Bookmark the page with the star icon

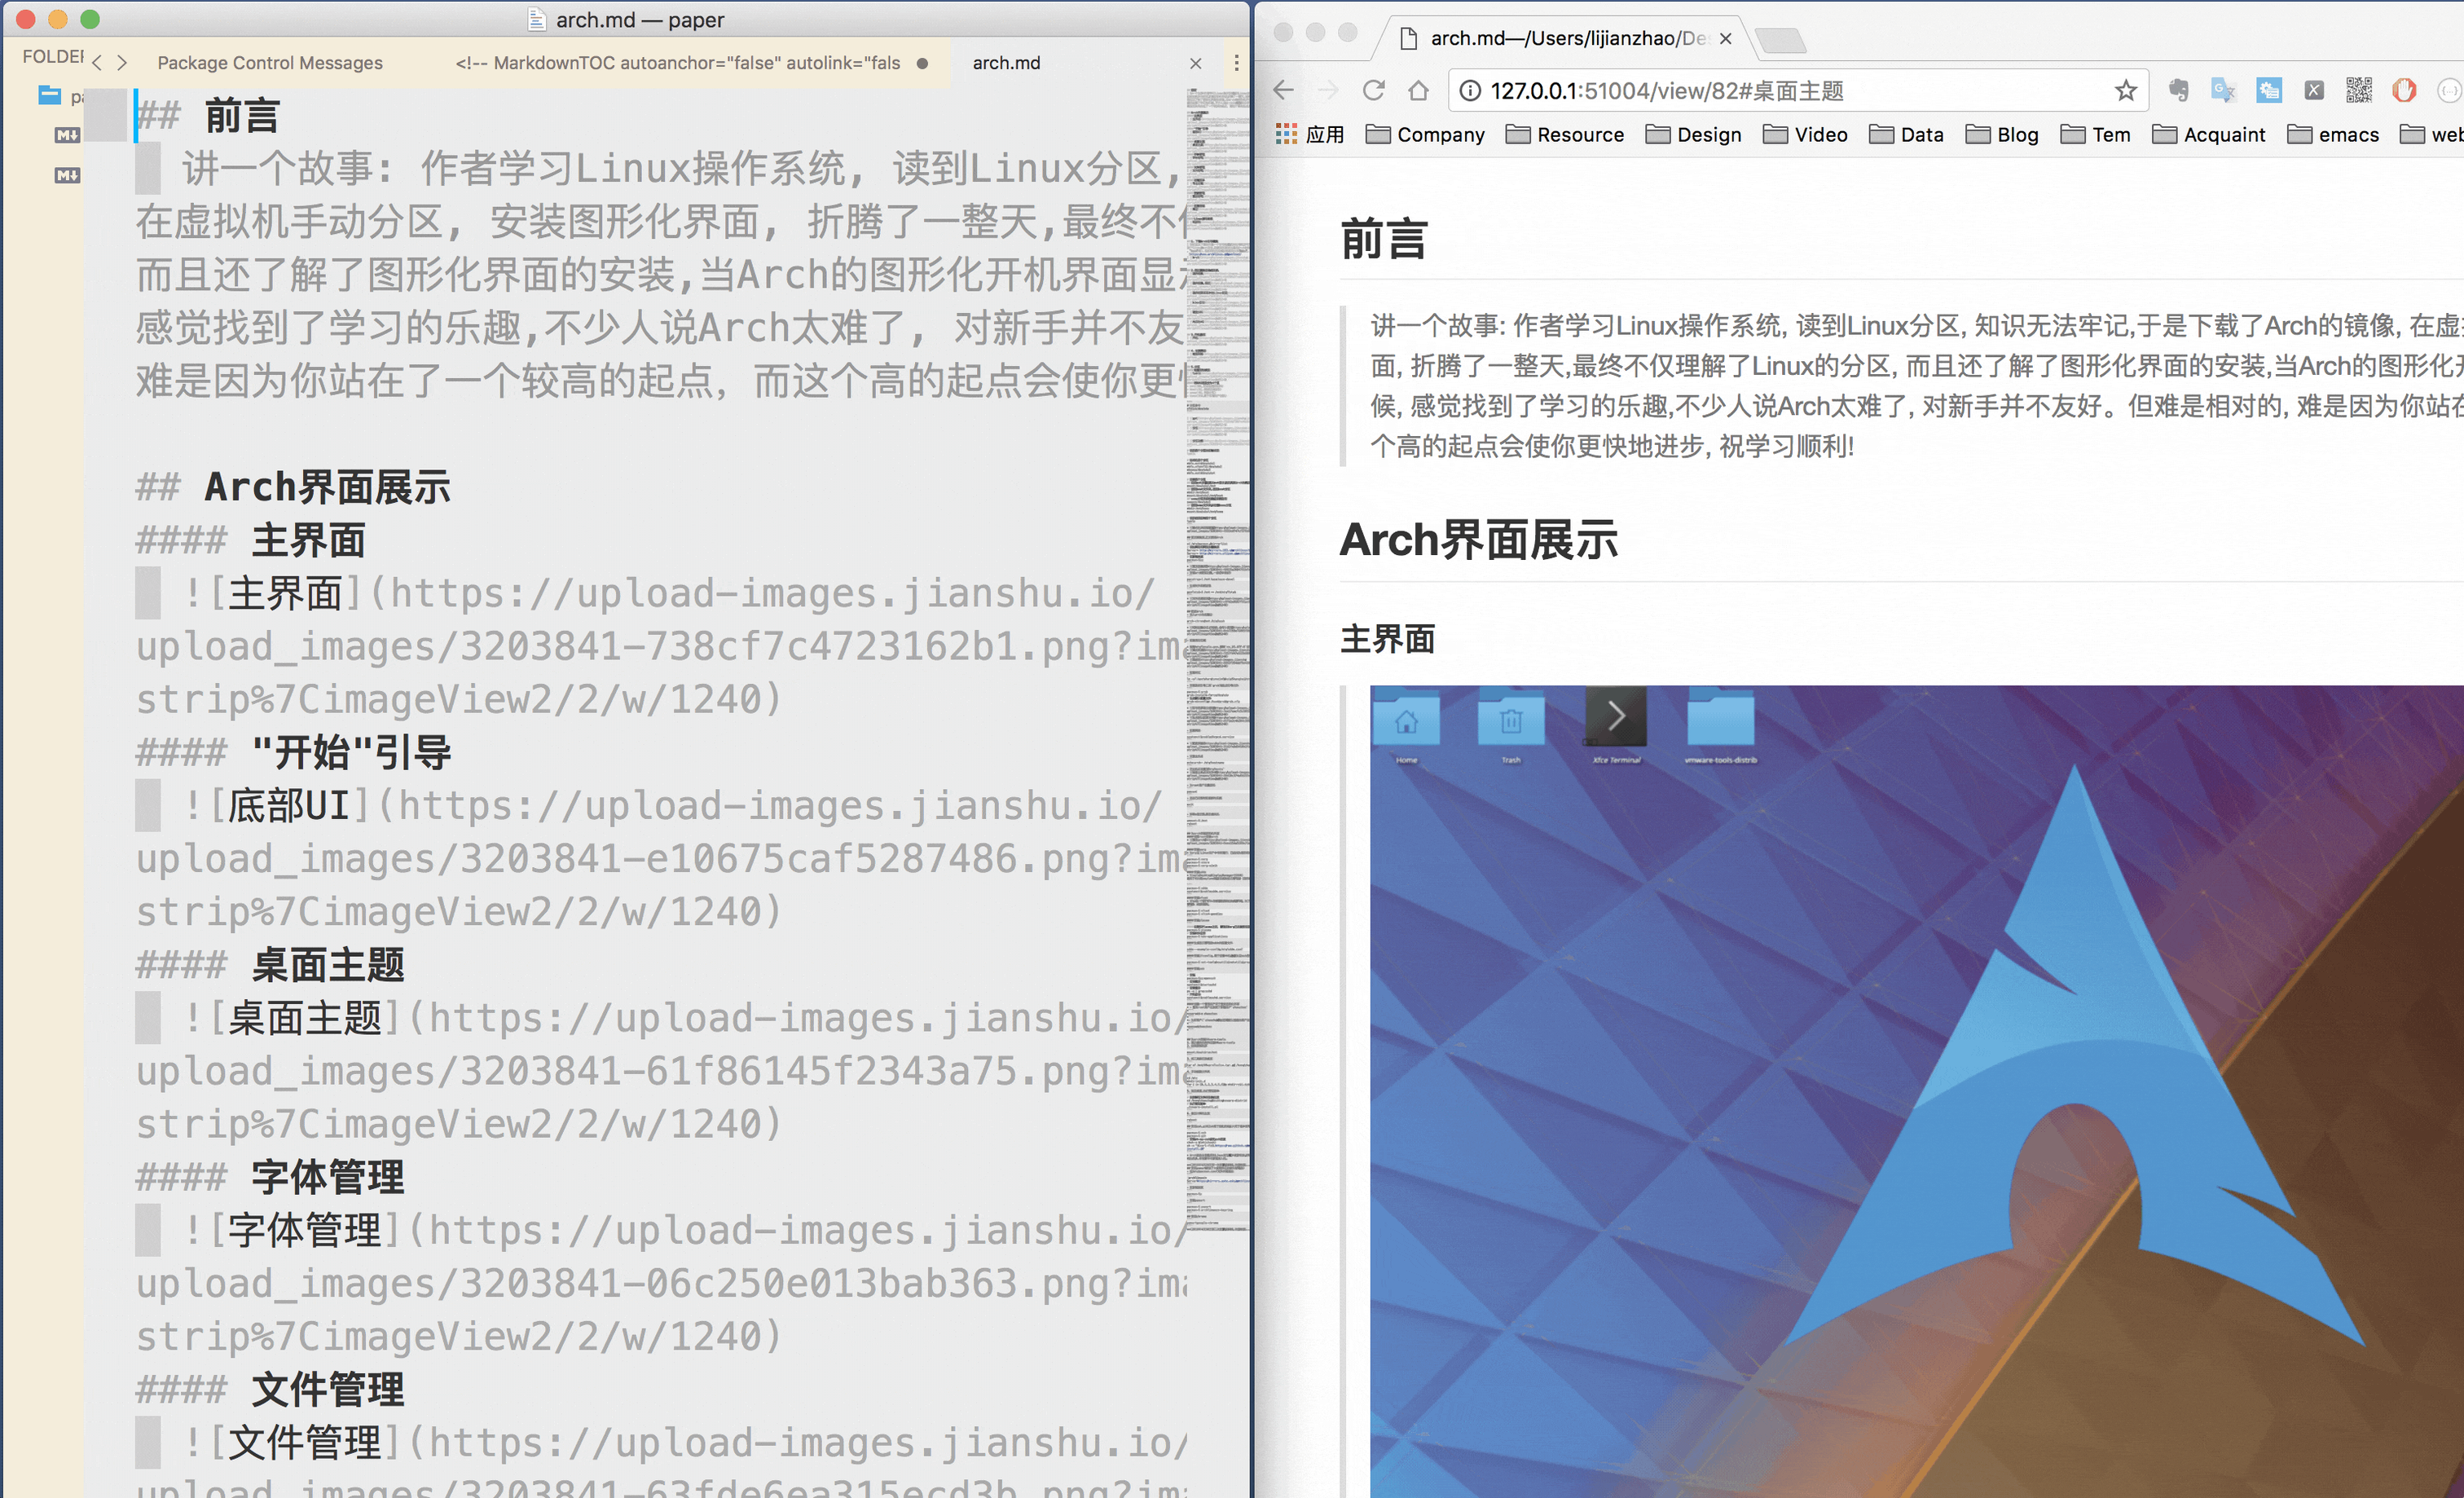pyautogui.click(x=2126, y=90)
